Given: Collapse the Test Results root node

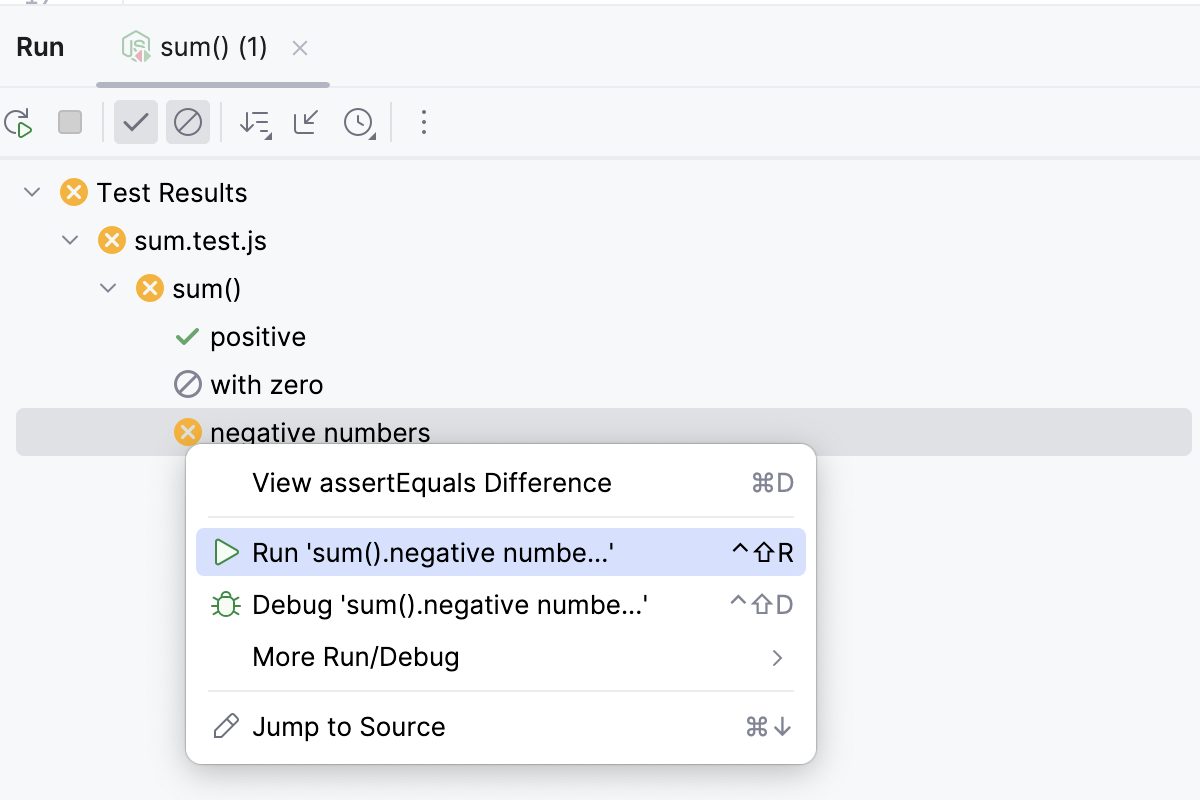Looking at the screenshot, I should (31, 192).
